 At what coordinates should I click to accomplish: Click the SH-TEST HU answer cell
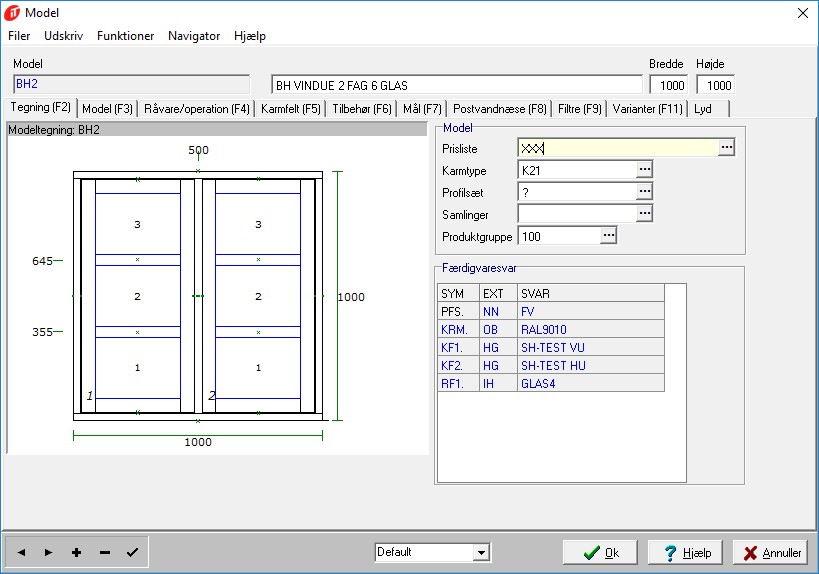tap(591, 366)
